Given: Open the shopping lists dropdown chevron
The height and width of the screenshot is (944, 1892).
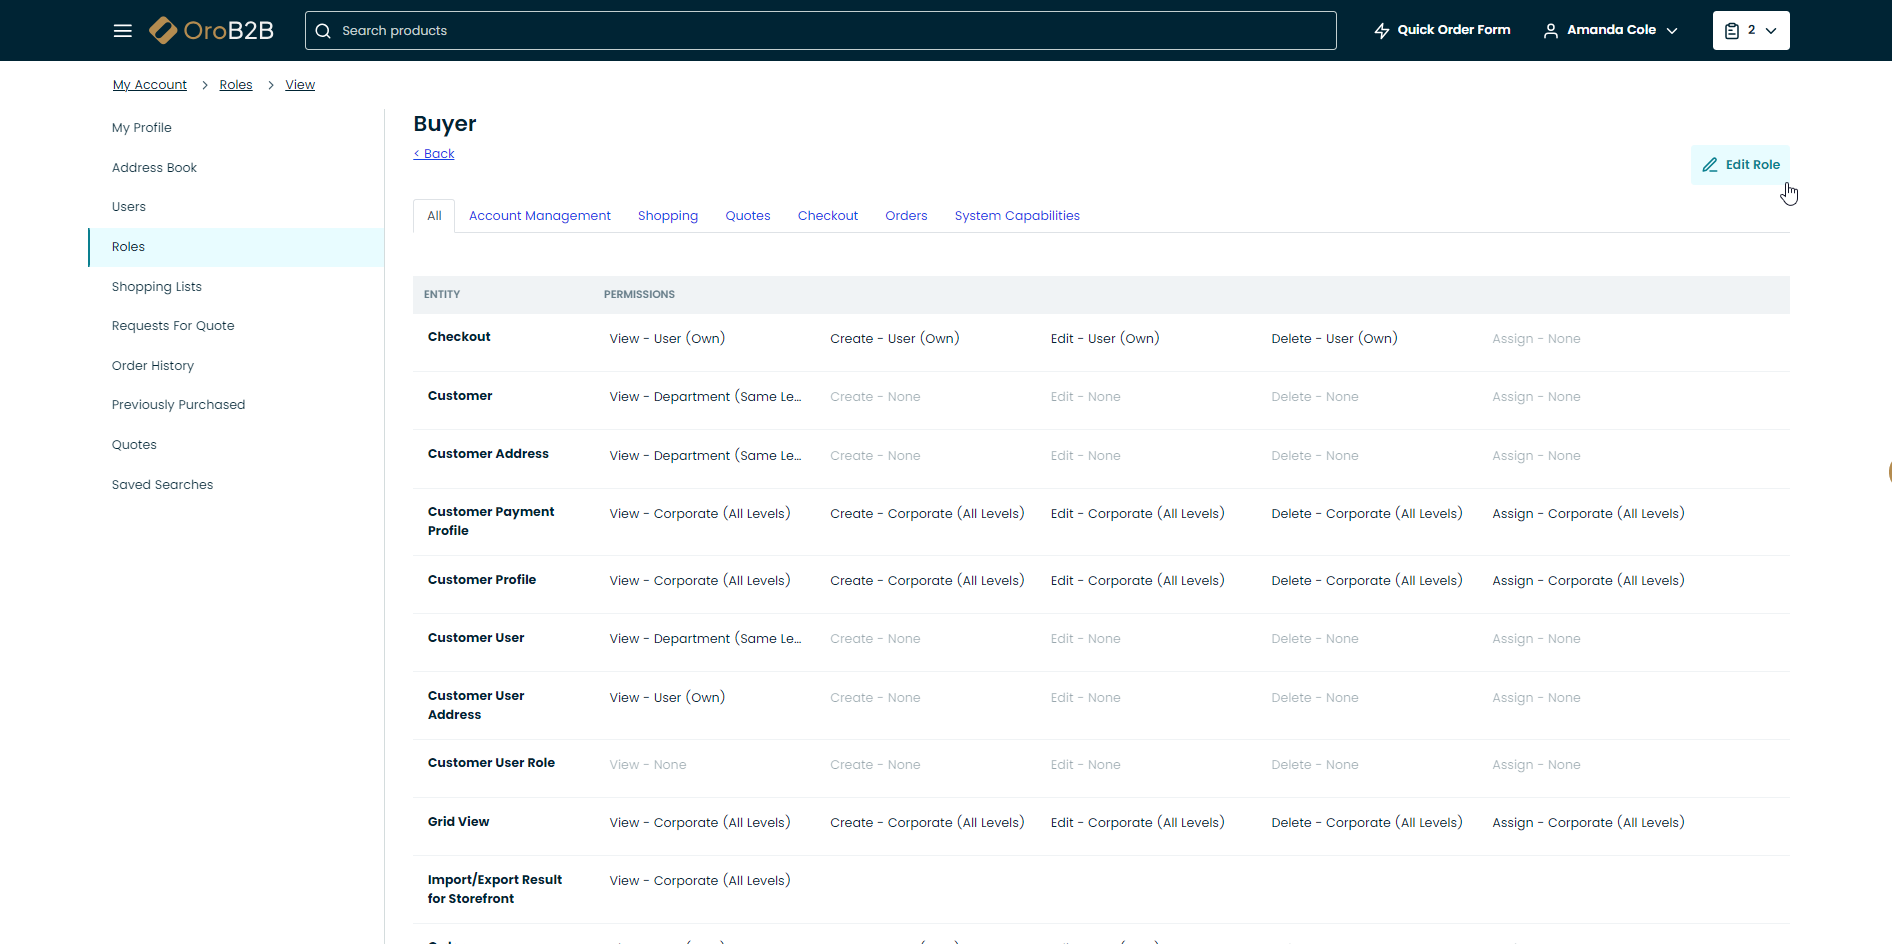Looking at the screenshot, I should click(x=1771, y=31).
